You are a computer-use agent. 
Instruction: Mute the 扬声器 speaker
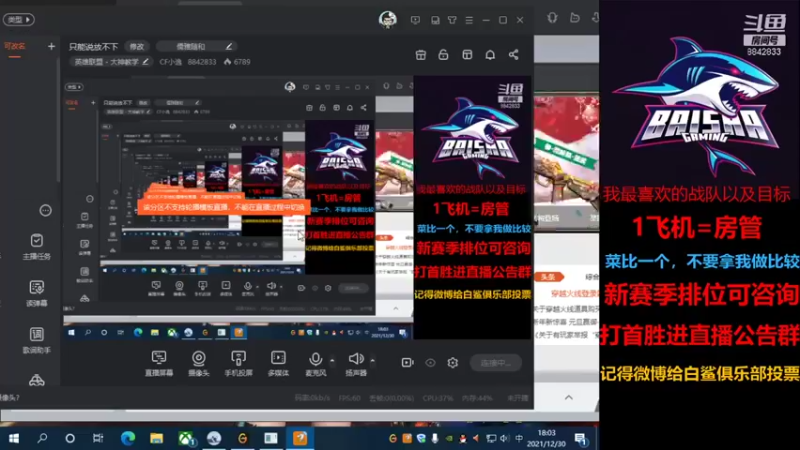pyautogui.click(x=356, y=363)
